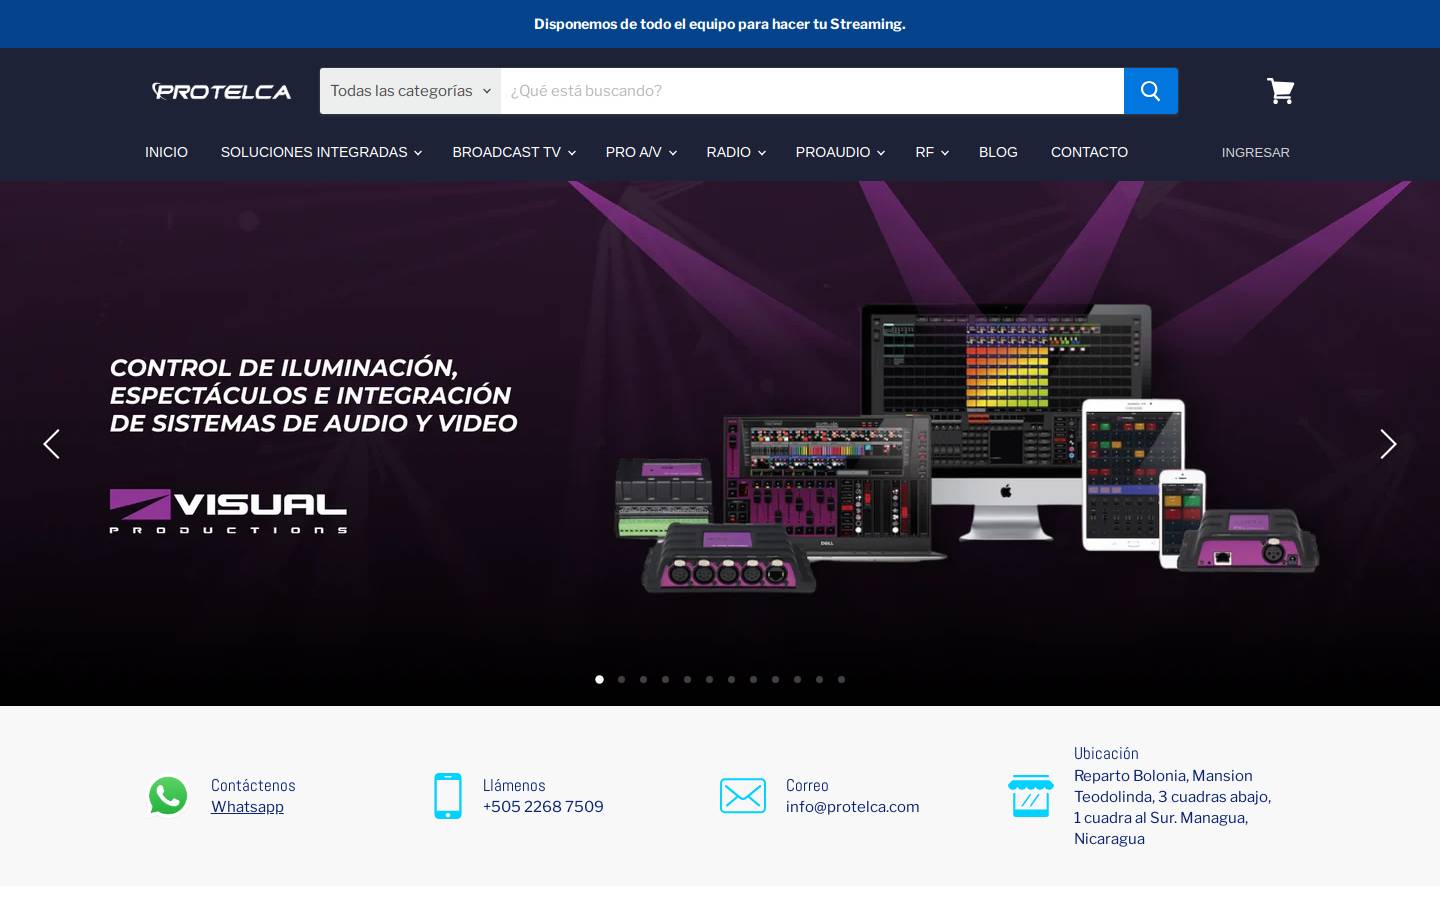Select eighth carousel dot

[753, 679]
